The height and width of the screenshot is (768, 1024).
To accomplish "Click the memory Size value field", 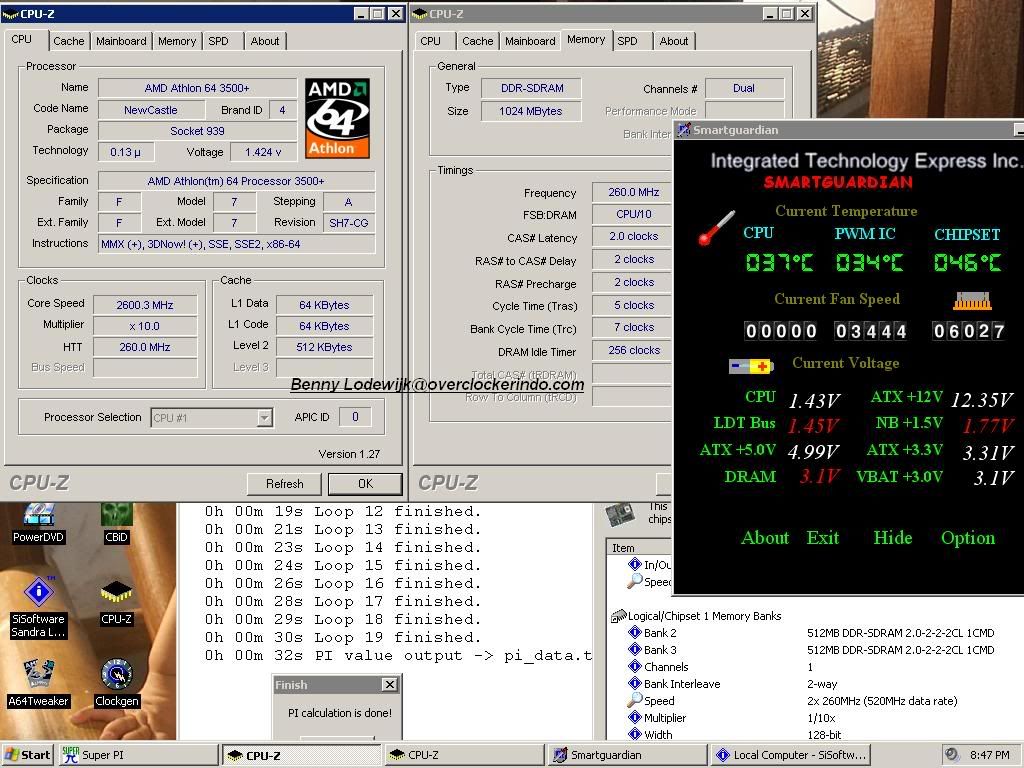I will [531, 111].
